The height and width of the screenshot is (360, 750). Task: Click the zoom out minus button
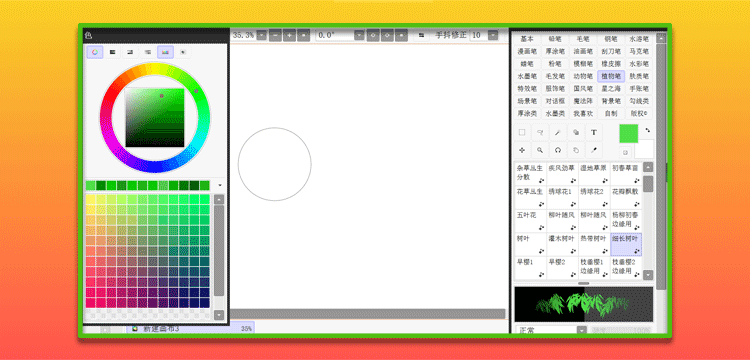[x=275, y=35]
